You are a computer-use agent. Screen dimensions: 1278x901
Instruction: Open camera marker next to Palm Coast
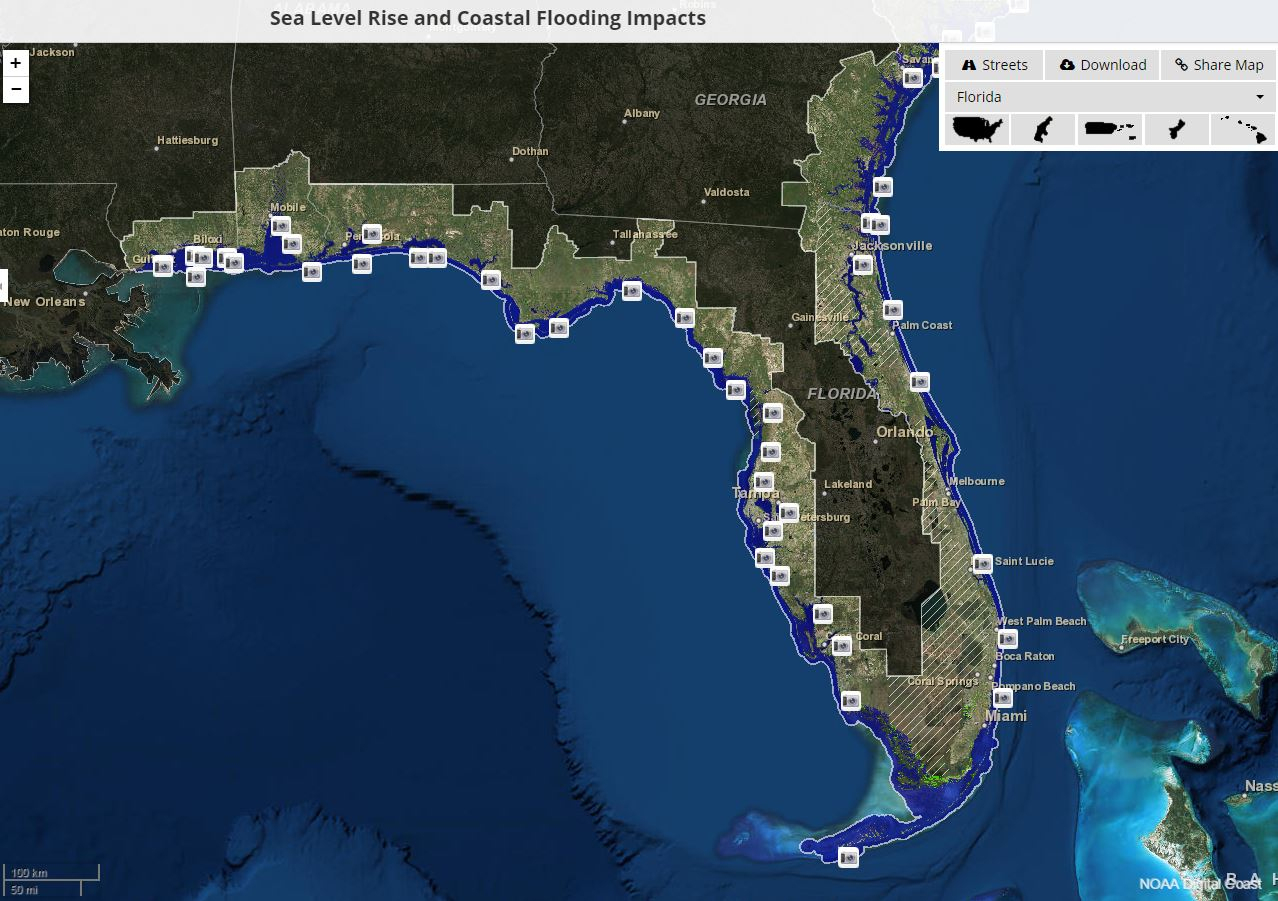[x=892, y=310]
